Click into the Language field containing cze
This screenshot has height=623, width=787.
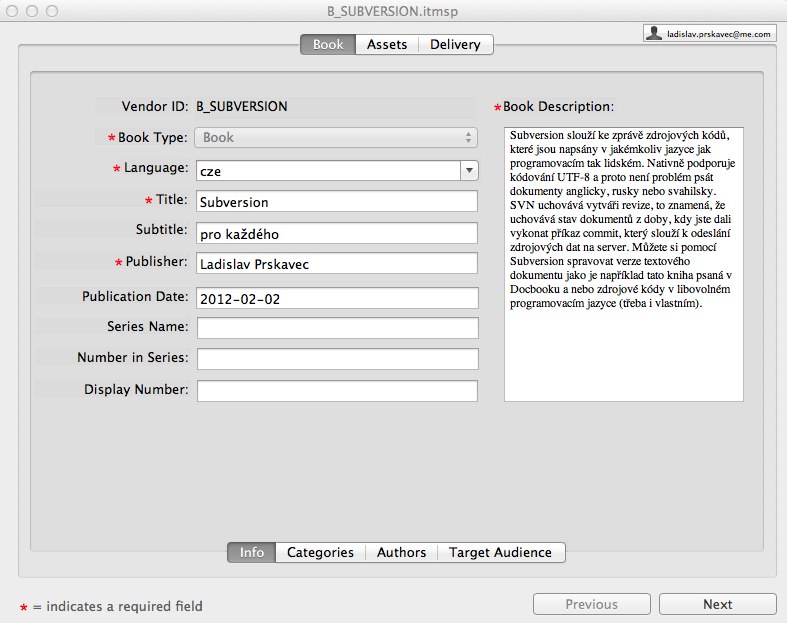[x=328, y=171]
